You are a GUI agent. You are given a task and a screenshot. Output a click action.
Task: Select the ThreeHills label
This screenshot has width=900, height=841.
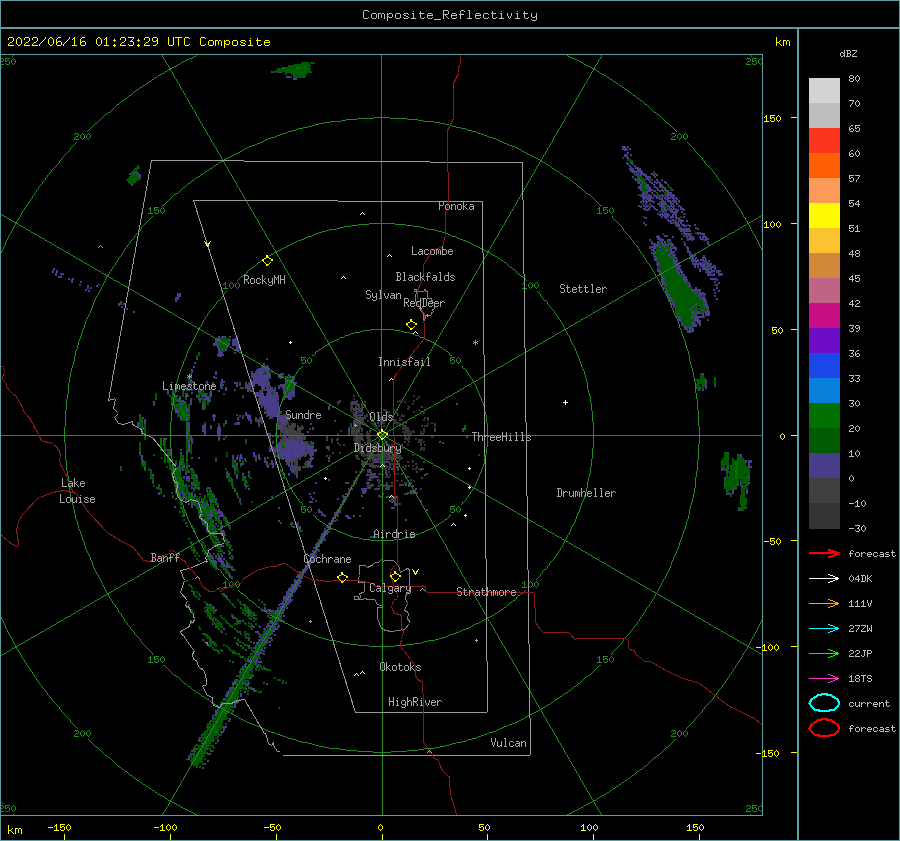point(501,437)
